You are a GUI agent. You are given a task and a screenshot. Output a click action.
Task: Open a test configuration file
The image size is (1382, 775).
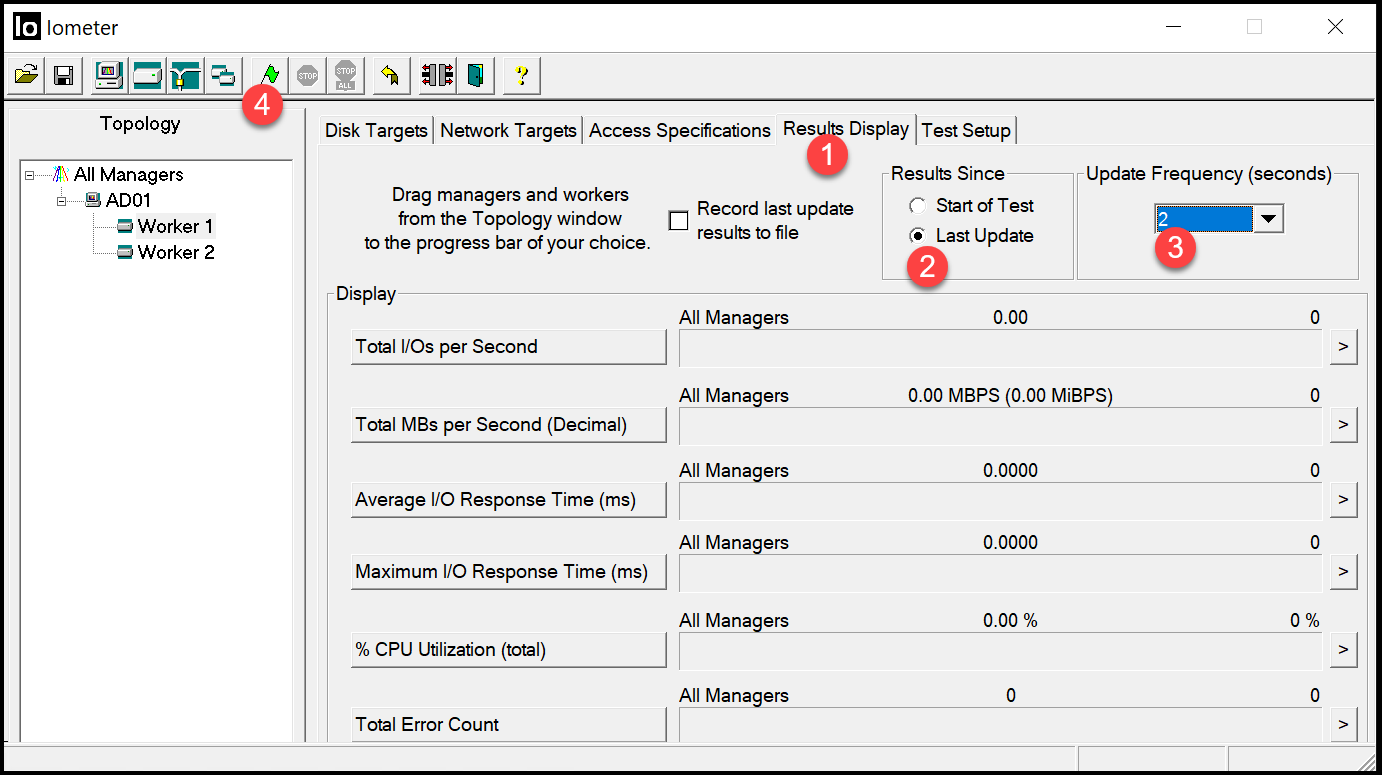pos(27,75)
